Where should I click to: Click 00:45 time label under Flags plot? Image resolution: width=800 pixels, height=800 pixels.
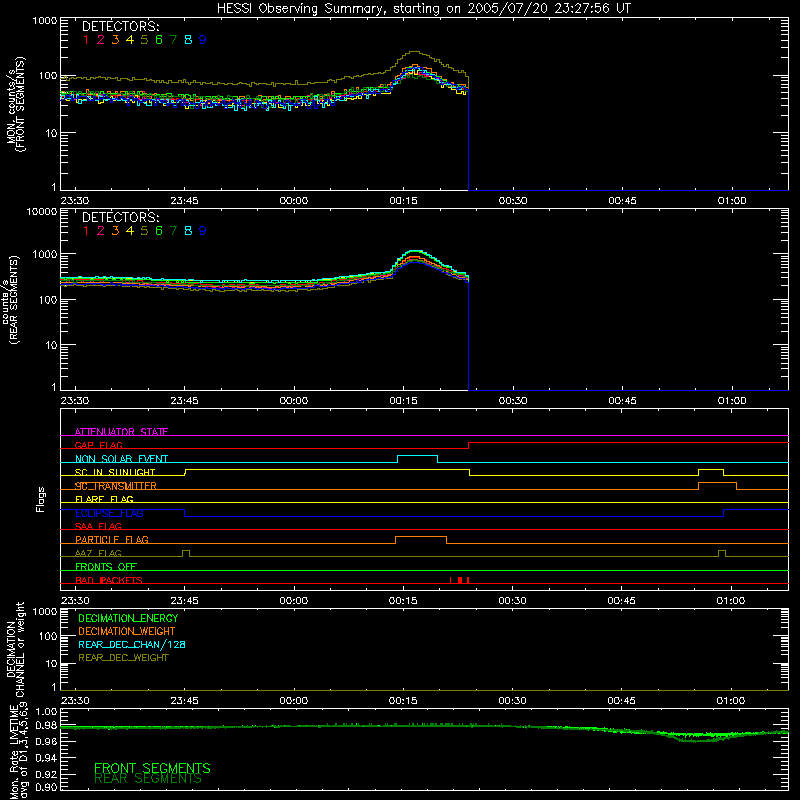(x=621, y=601)
